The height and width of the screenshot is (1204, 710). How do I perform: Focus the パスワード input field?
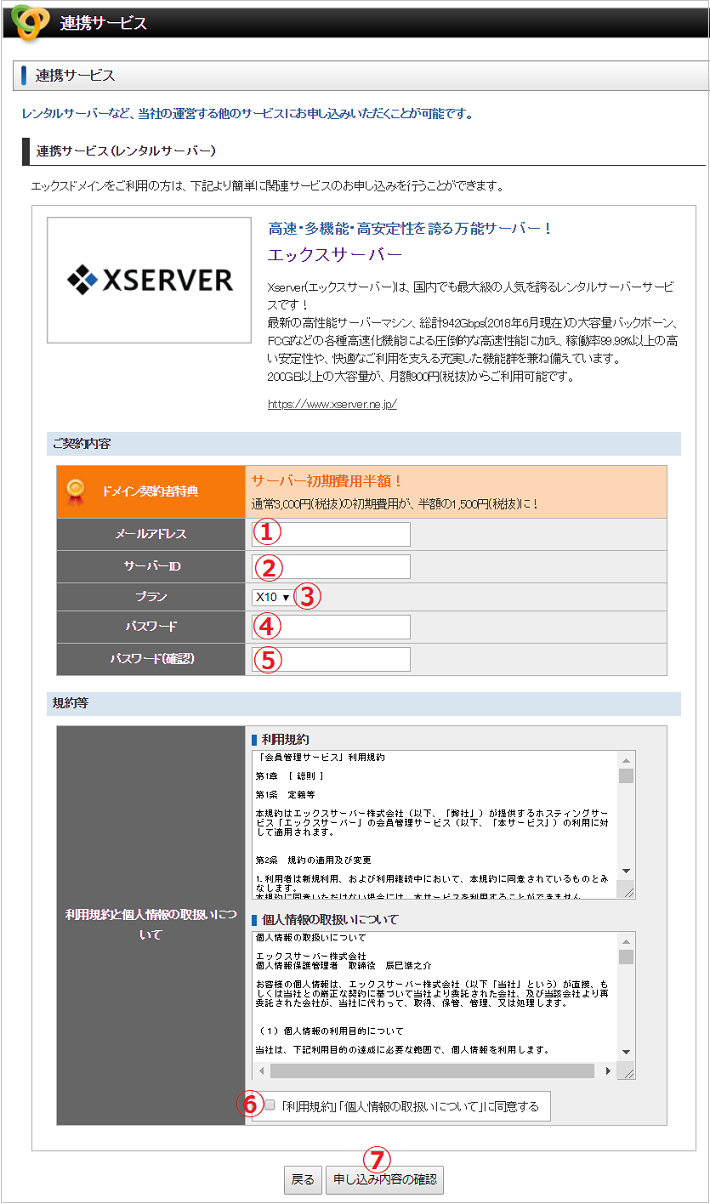pos(331,627)
